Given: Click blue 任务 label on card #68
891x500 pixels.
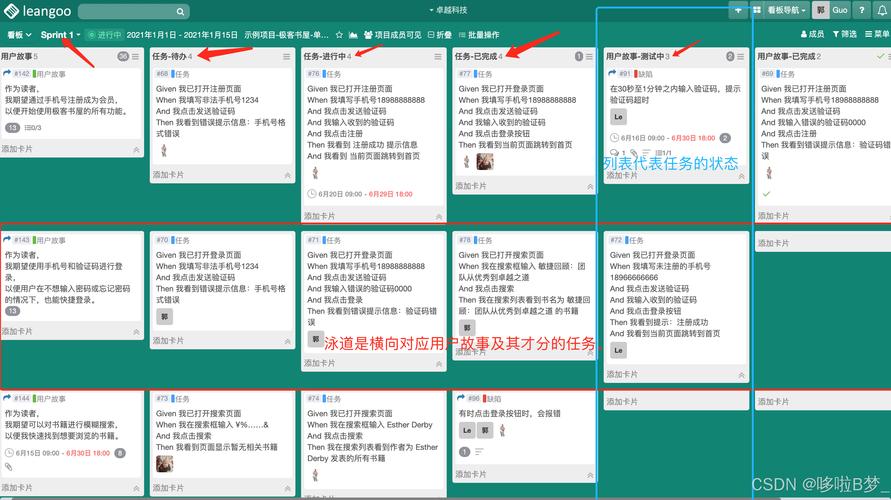Looking at the screenshot, I should click(181, 74).
